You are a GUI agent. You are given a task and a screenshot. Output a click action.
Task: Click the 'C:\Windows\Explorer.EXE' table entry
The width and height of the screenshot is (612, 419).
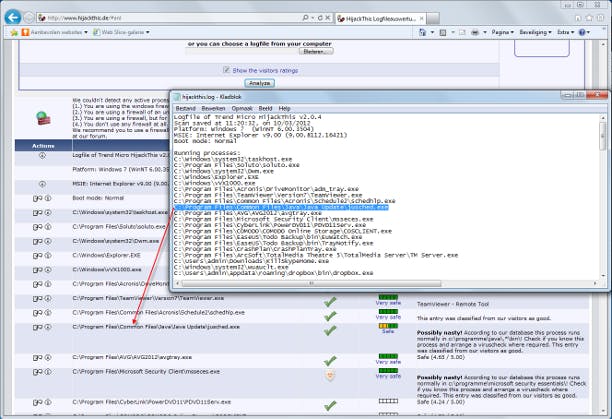tap(107, 256)
